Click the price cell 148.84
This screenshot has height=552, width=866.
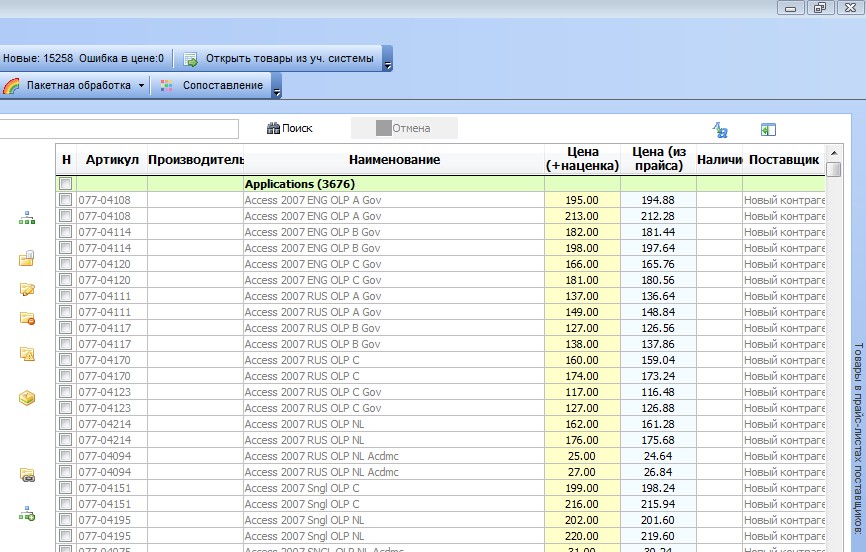[658, 312]
